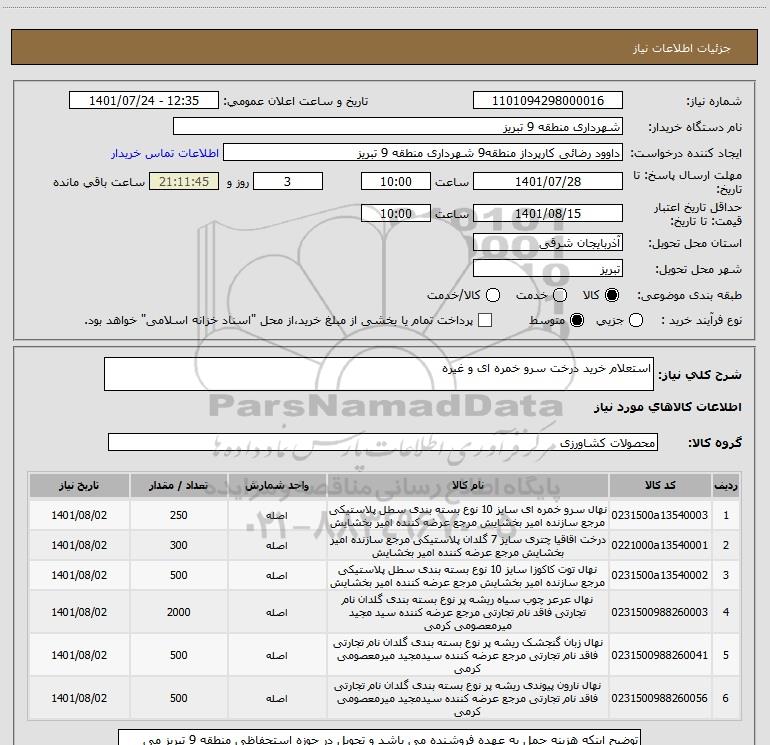Choose the جزیی purchase type radio
Viewport: 770px width, 745px height.
tap(635, 320)
